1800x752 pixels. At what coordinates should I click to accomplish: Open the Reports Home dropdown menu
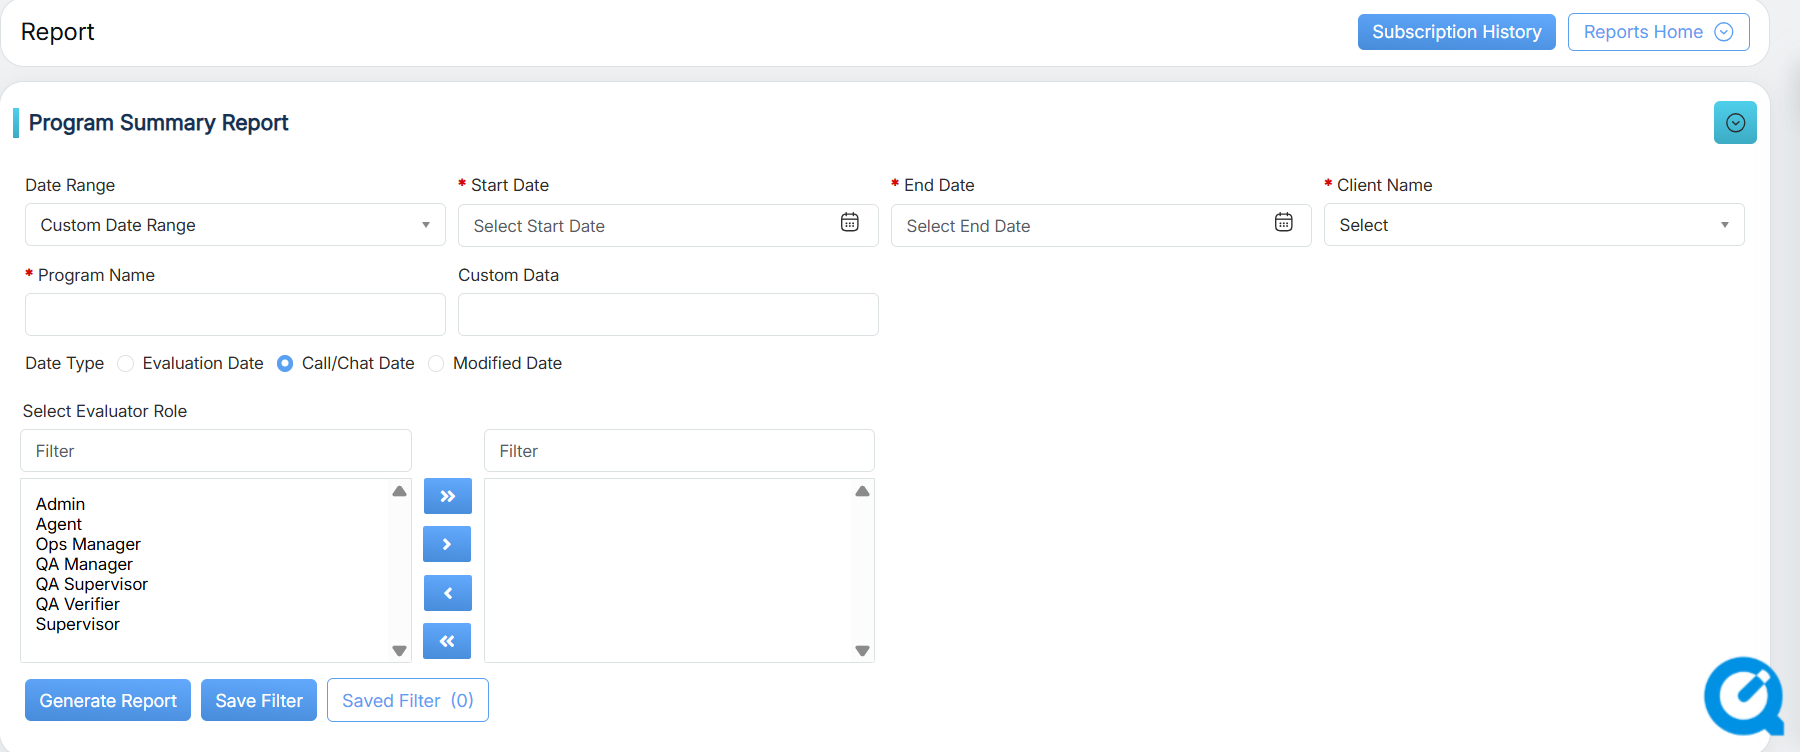click(x=1657, y=32)
